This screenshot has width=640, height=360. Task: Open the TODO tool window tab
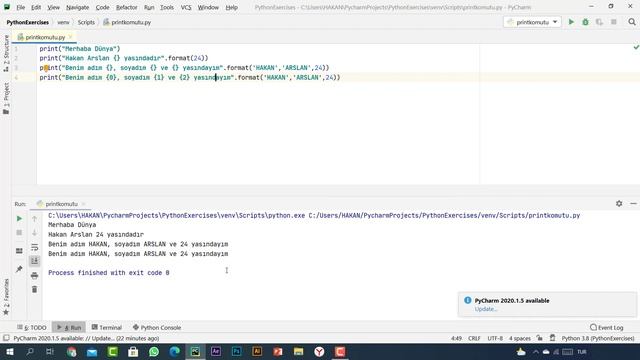coord(32,327)
